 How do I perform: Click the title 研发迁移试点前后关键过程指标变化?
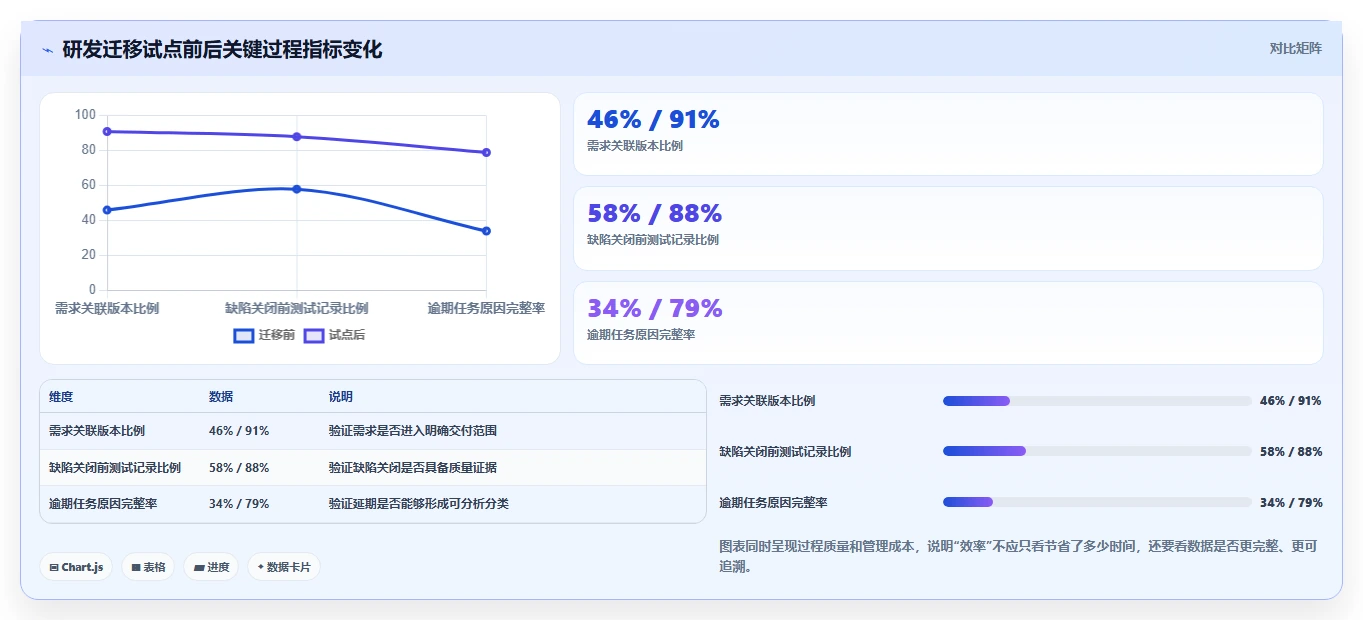click(x=222, y=50)
